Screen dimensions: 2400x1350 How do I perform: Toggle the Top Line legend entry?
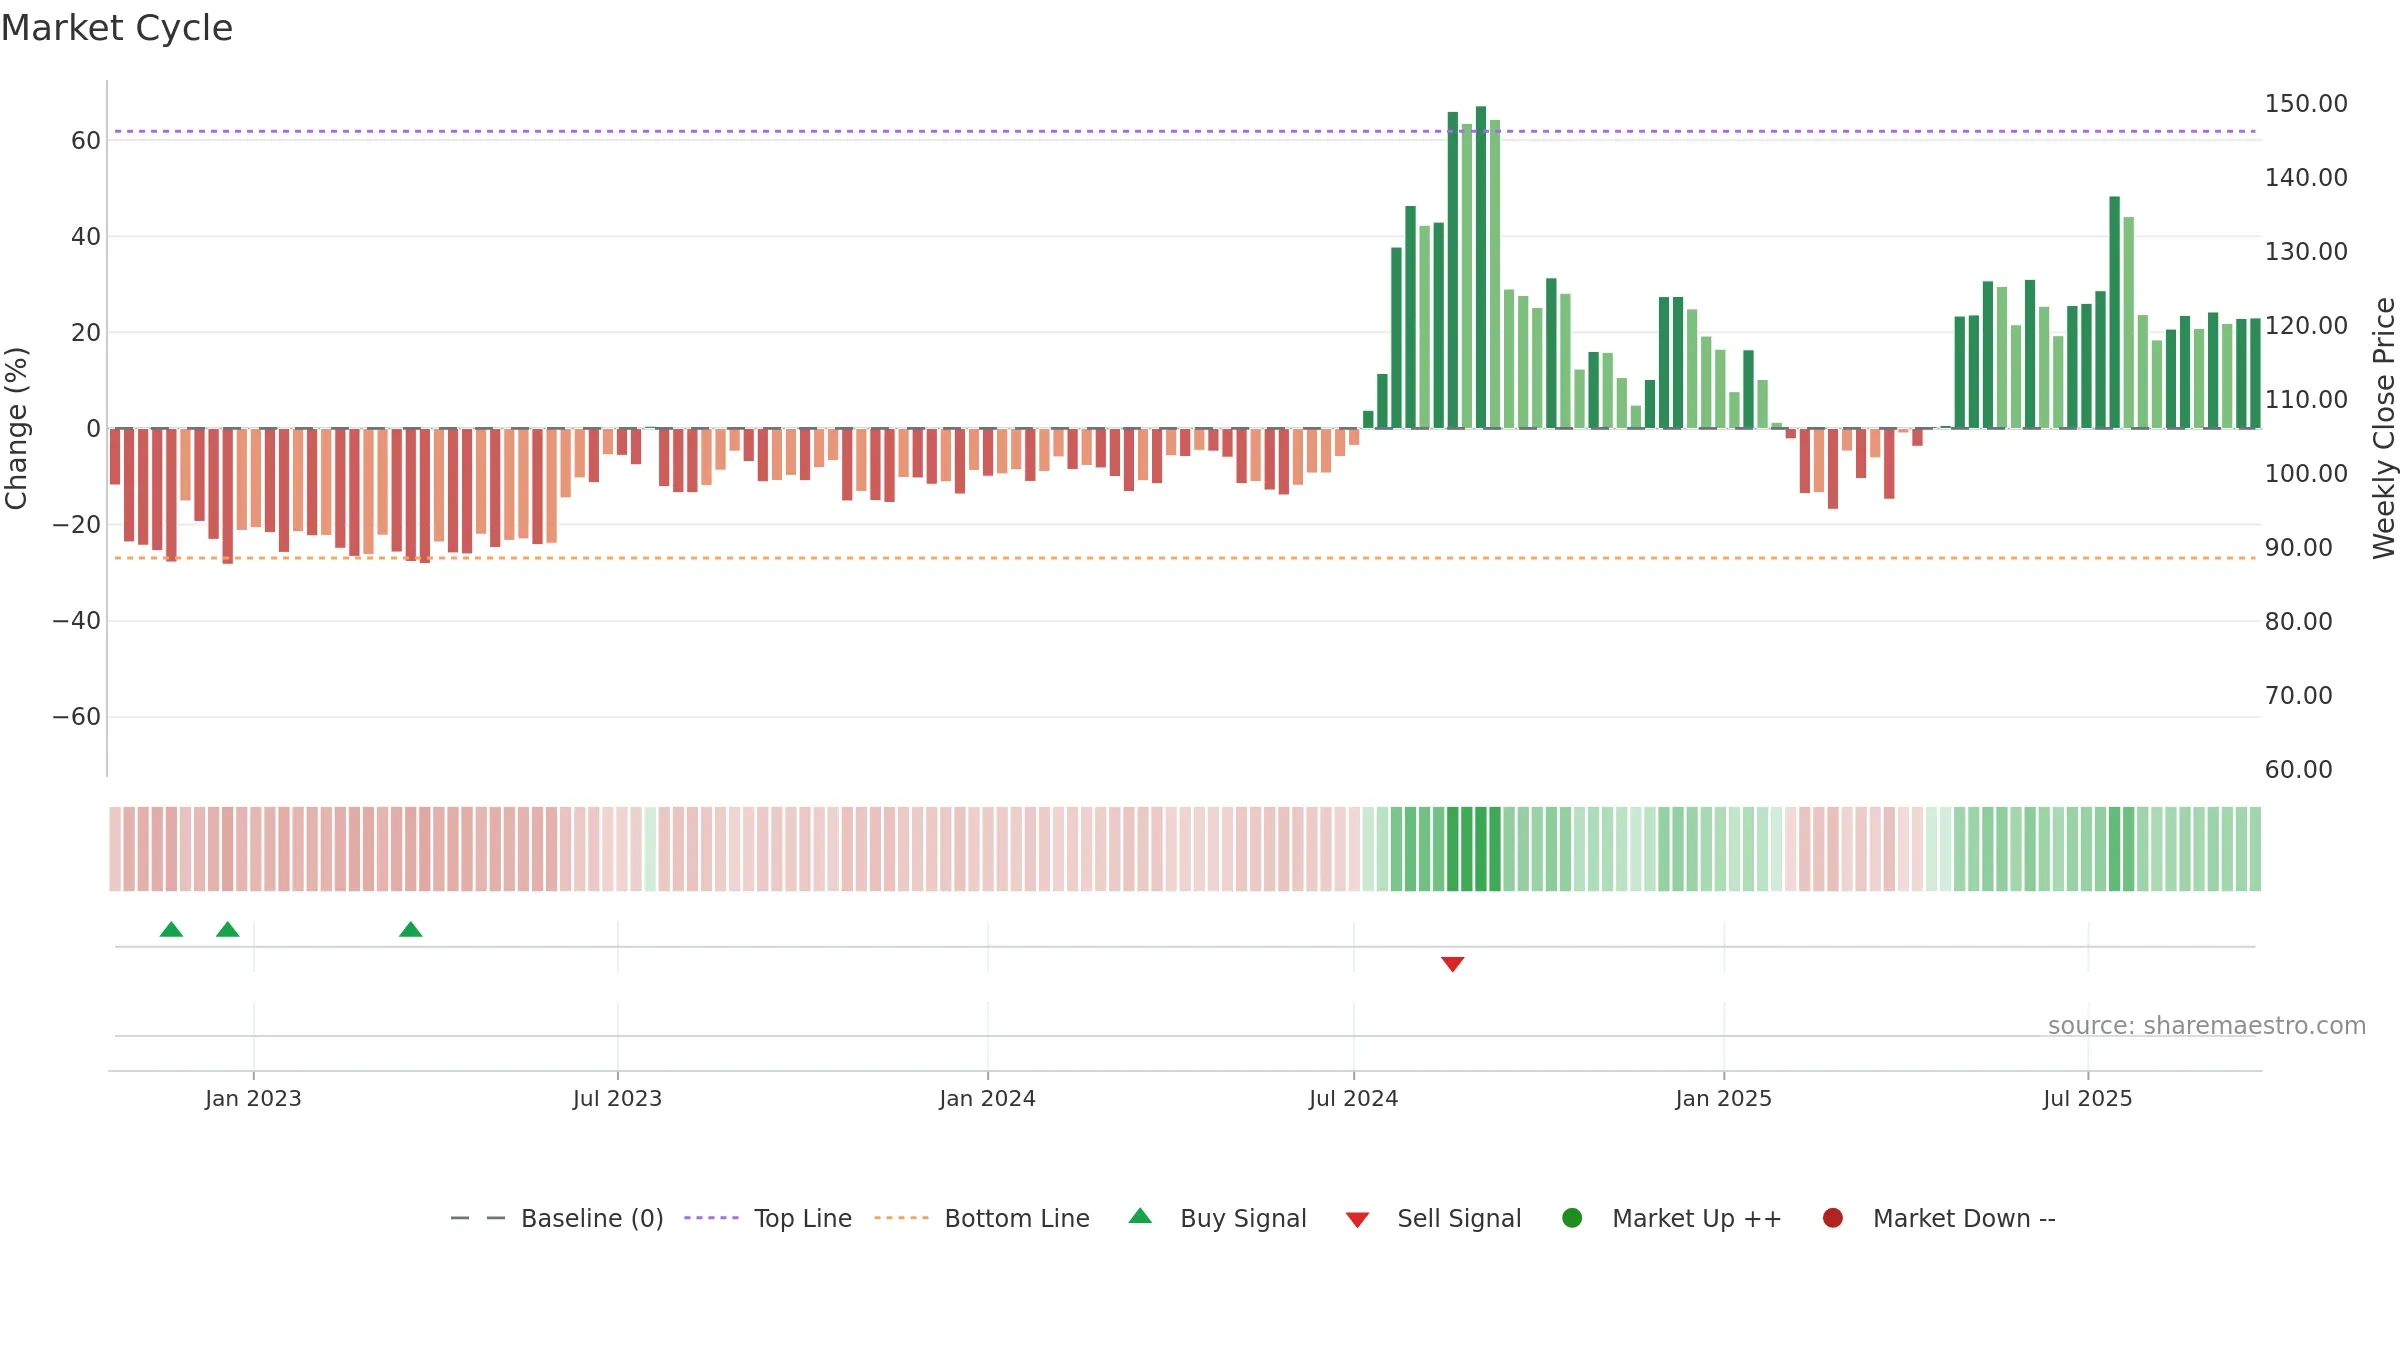coord(767,1218)
